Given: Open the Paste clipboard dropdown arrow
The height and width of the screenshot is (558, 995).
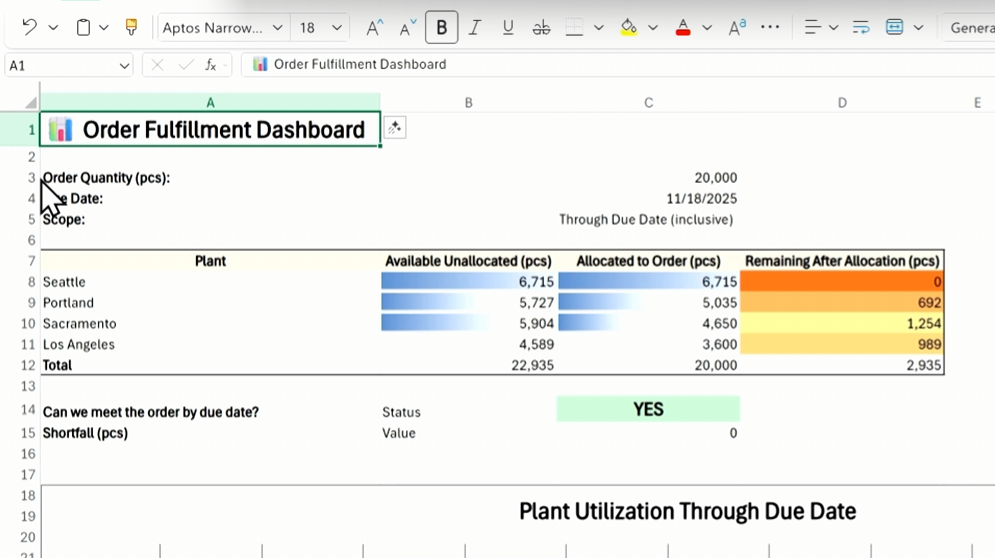Looking at the screenshot, I should coord(103,28).
